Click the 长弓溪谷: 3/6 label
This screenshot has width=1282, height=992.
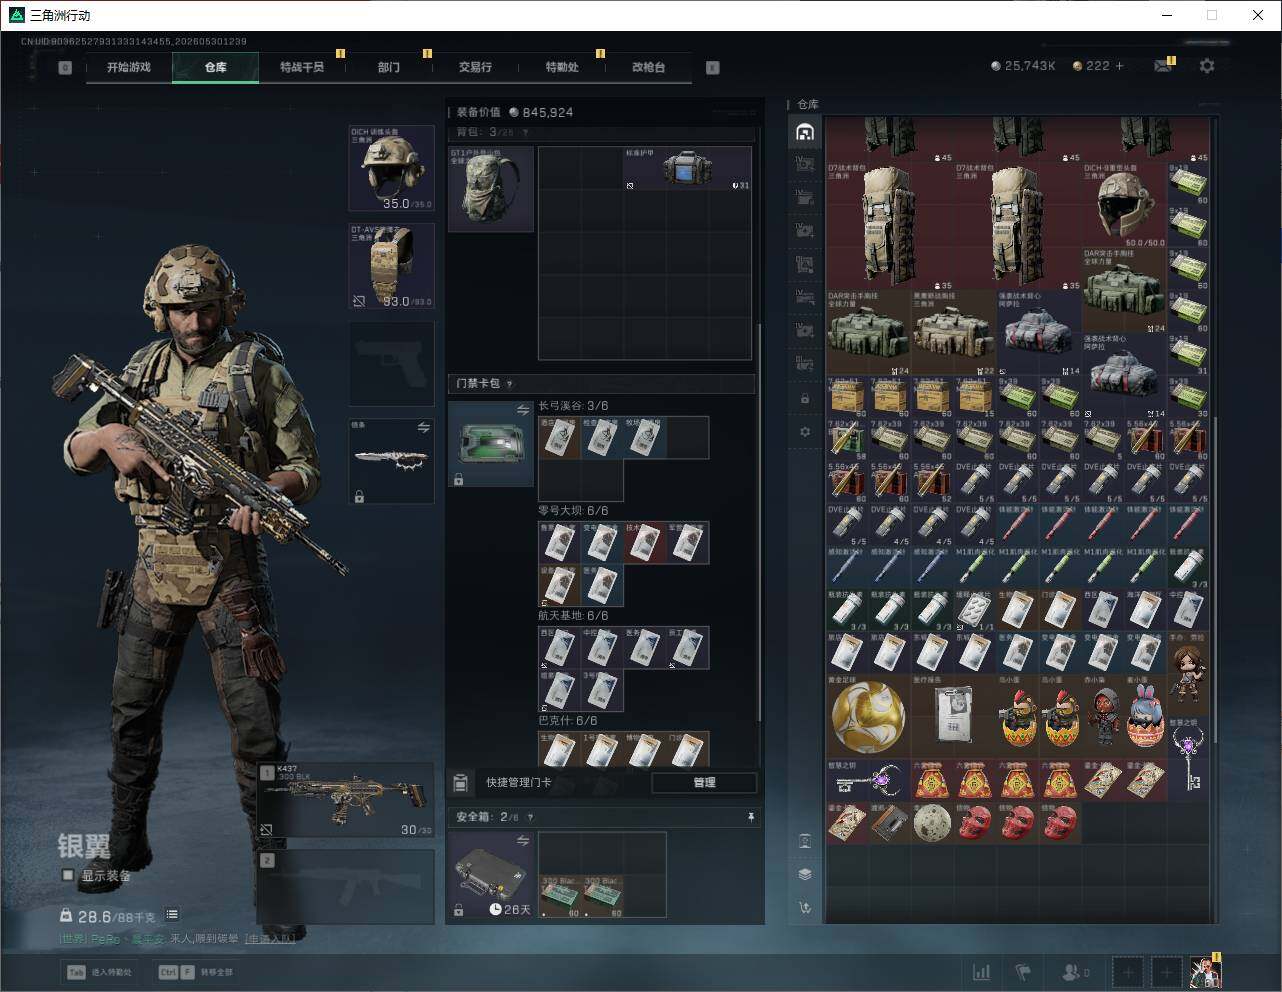pos(573,406)
